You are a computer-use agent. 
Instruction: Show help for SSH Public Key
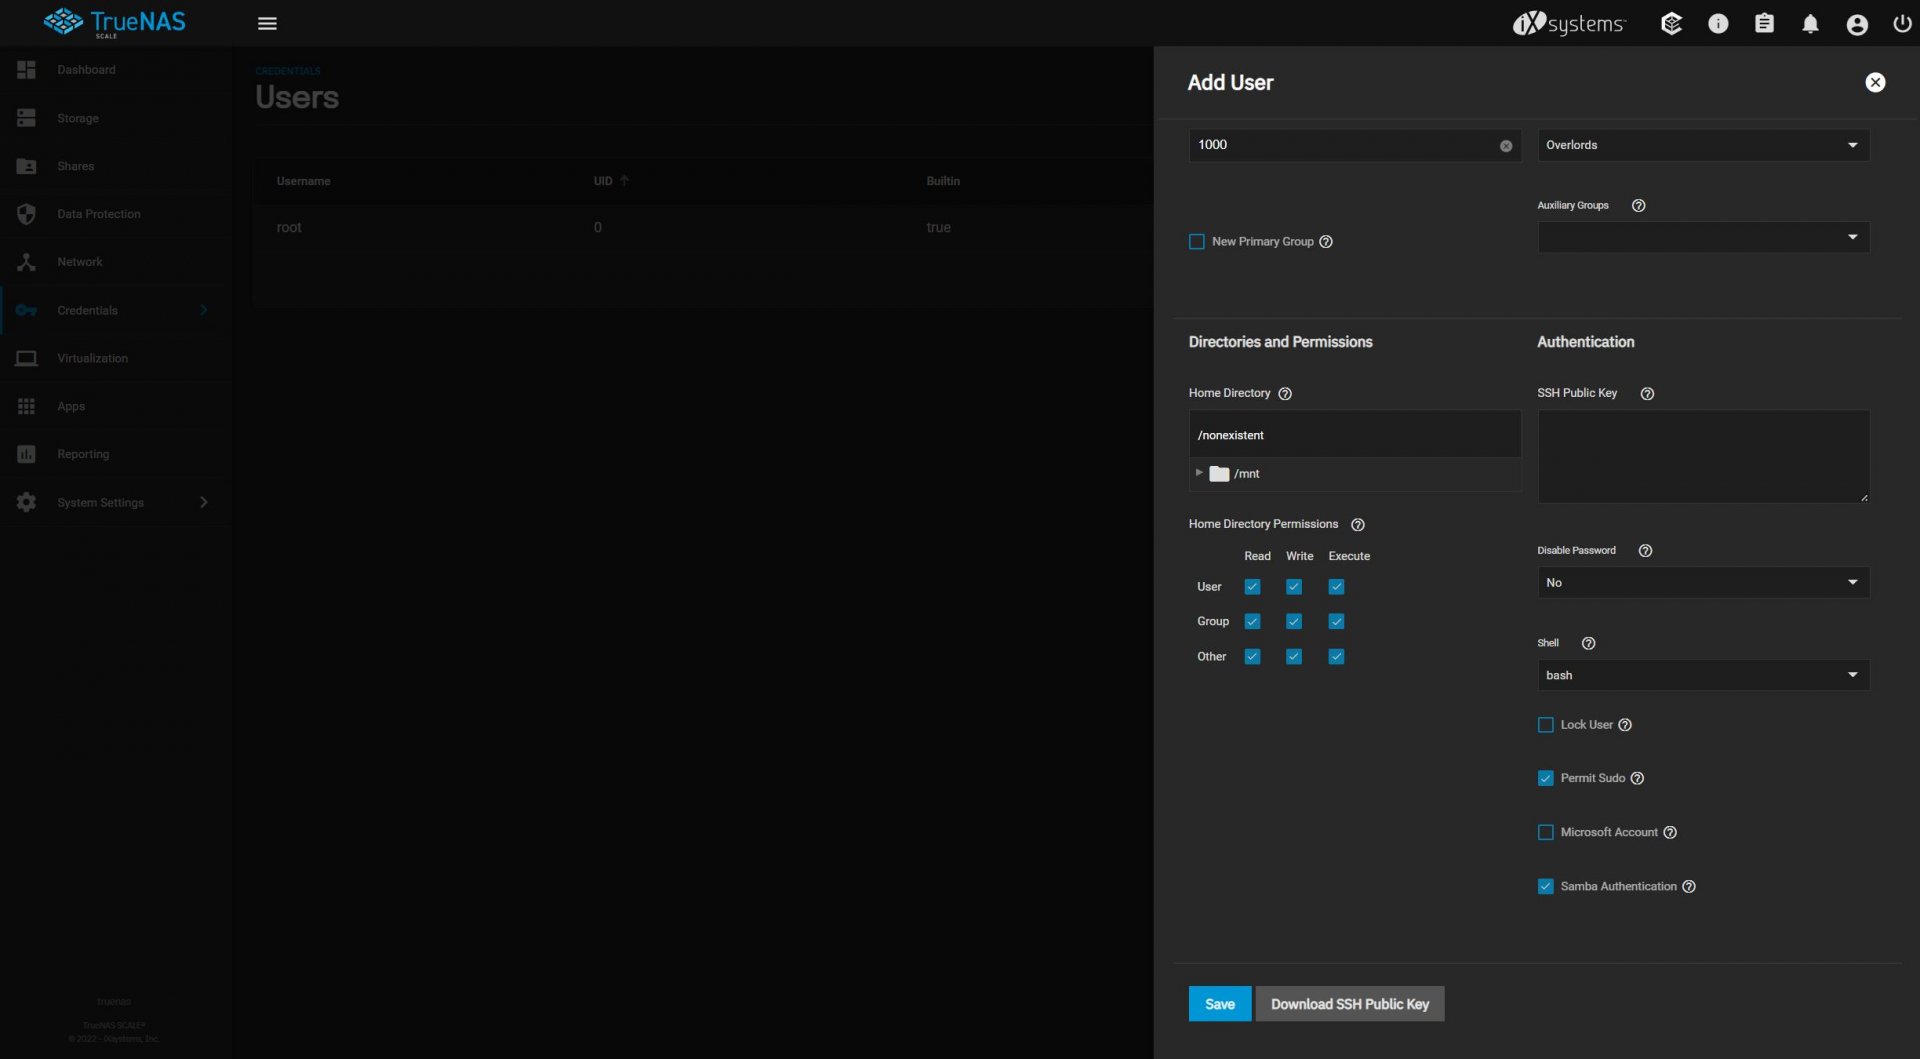pyautogui.click(x=1647, y=394)
